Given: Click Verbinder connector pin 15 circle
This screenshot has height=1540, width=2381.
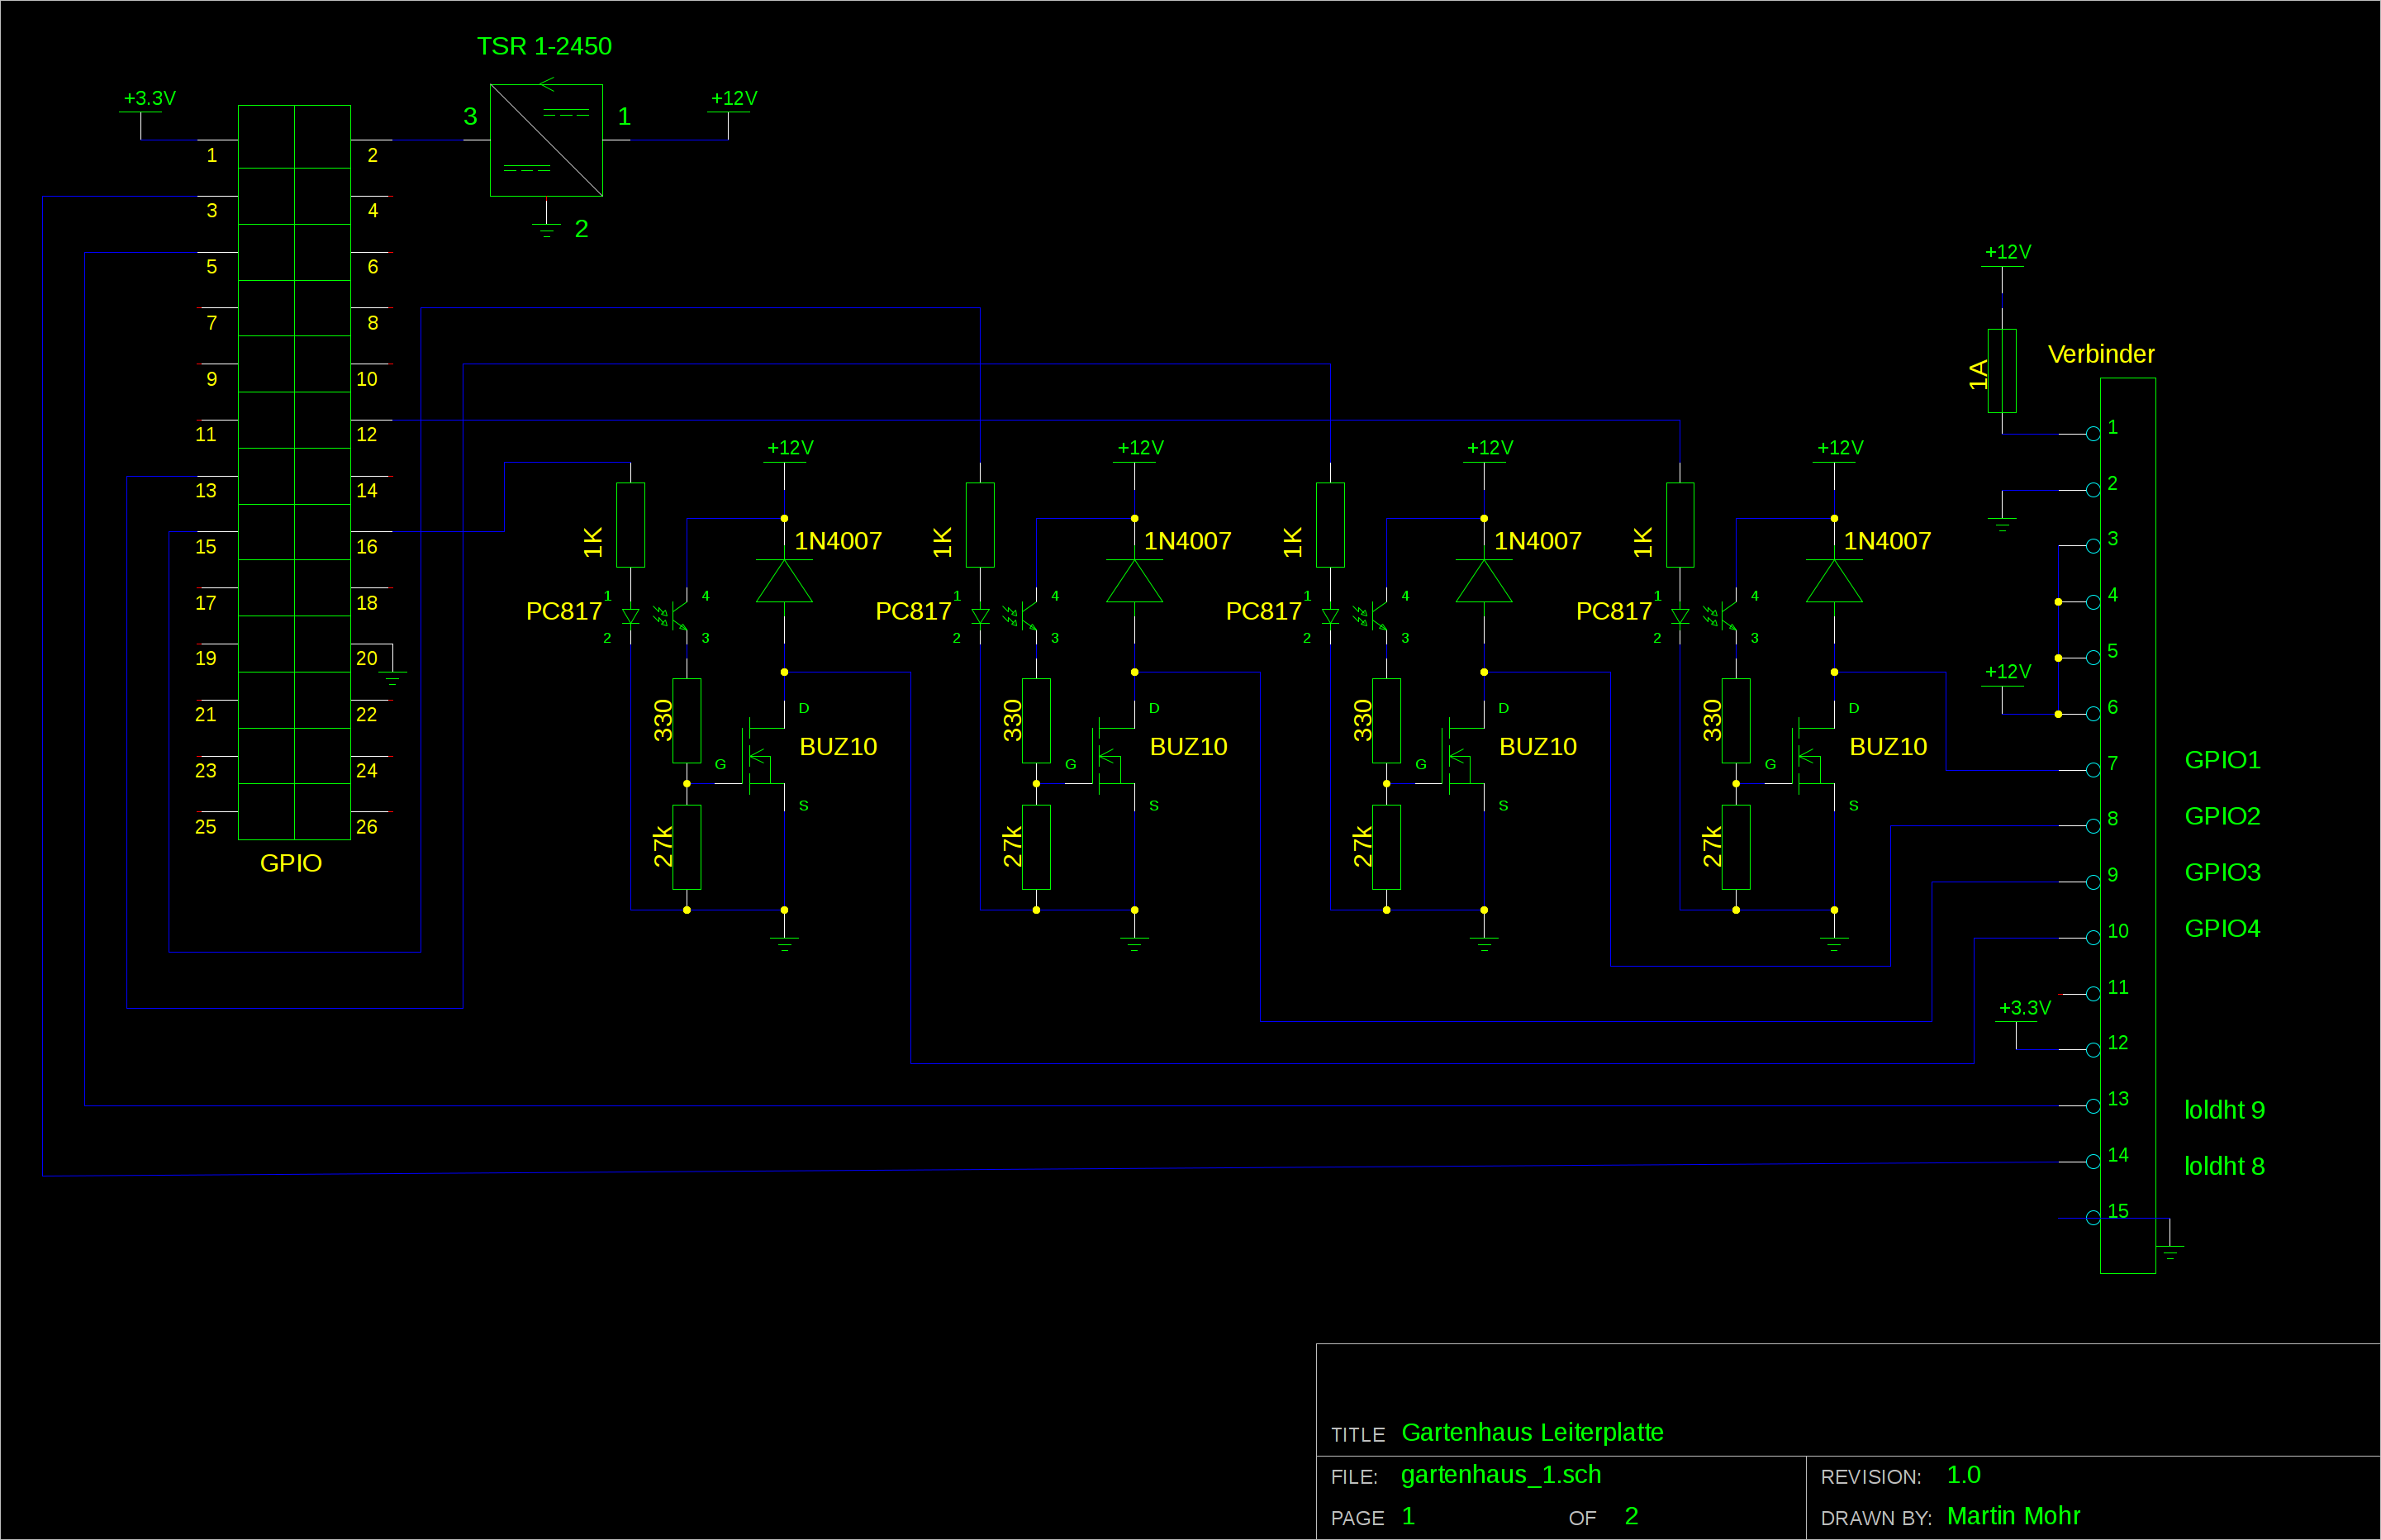Looking at the screenshot, I should (x=2093, y=1218).
